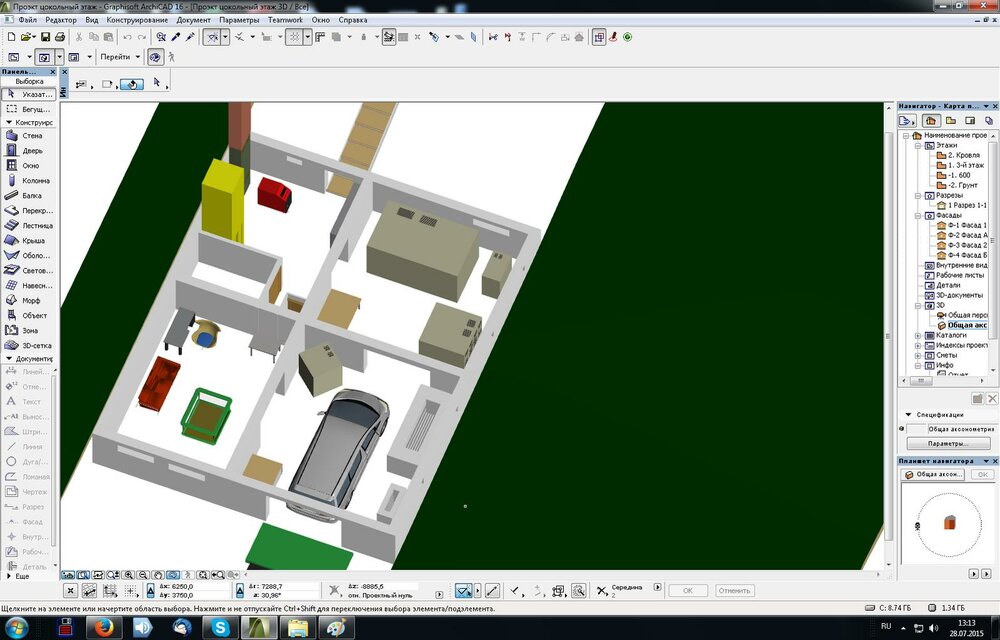Open Firefox from the Windows taskbar
This screenshot has height=640, width=1000.
104,627
